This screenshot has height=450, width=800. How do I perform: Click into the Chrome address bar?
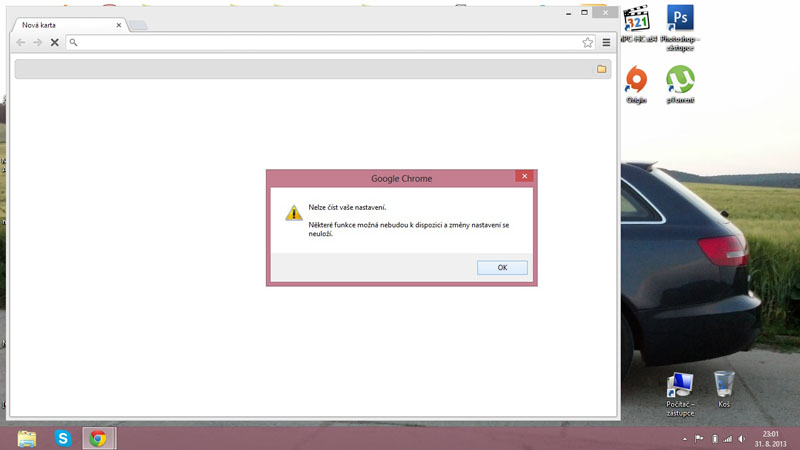(331, 42)
